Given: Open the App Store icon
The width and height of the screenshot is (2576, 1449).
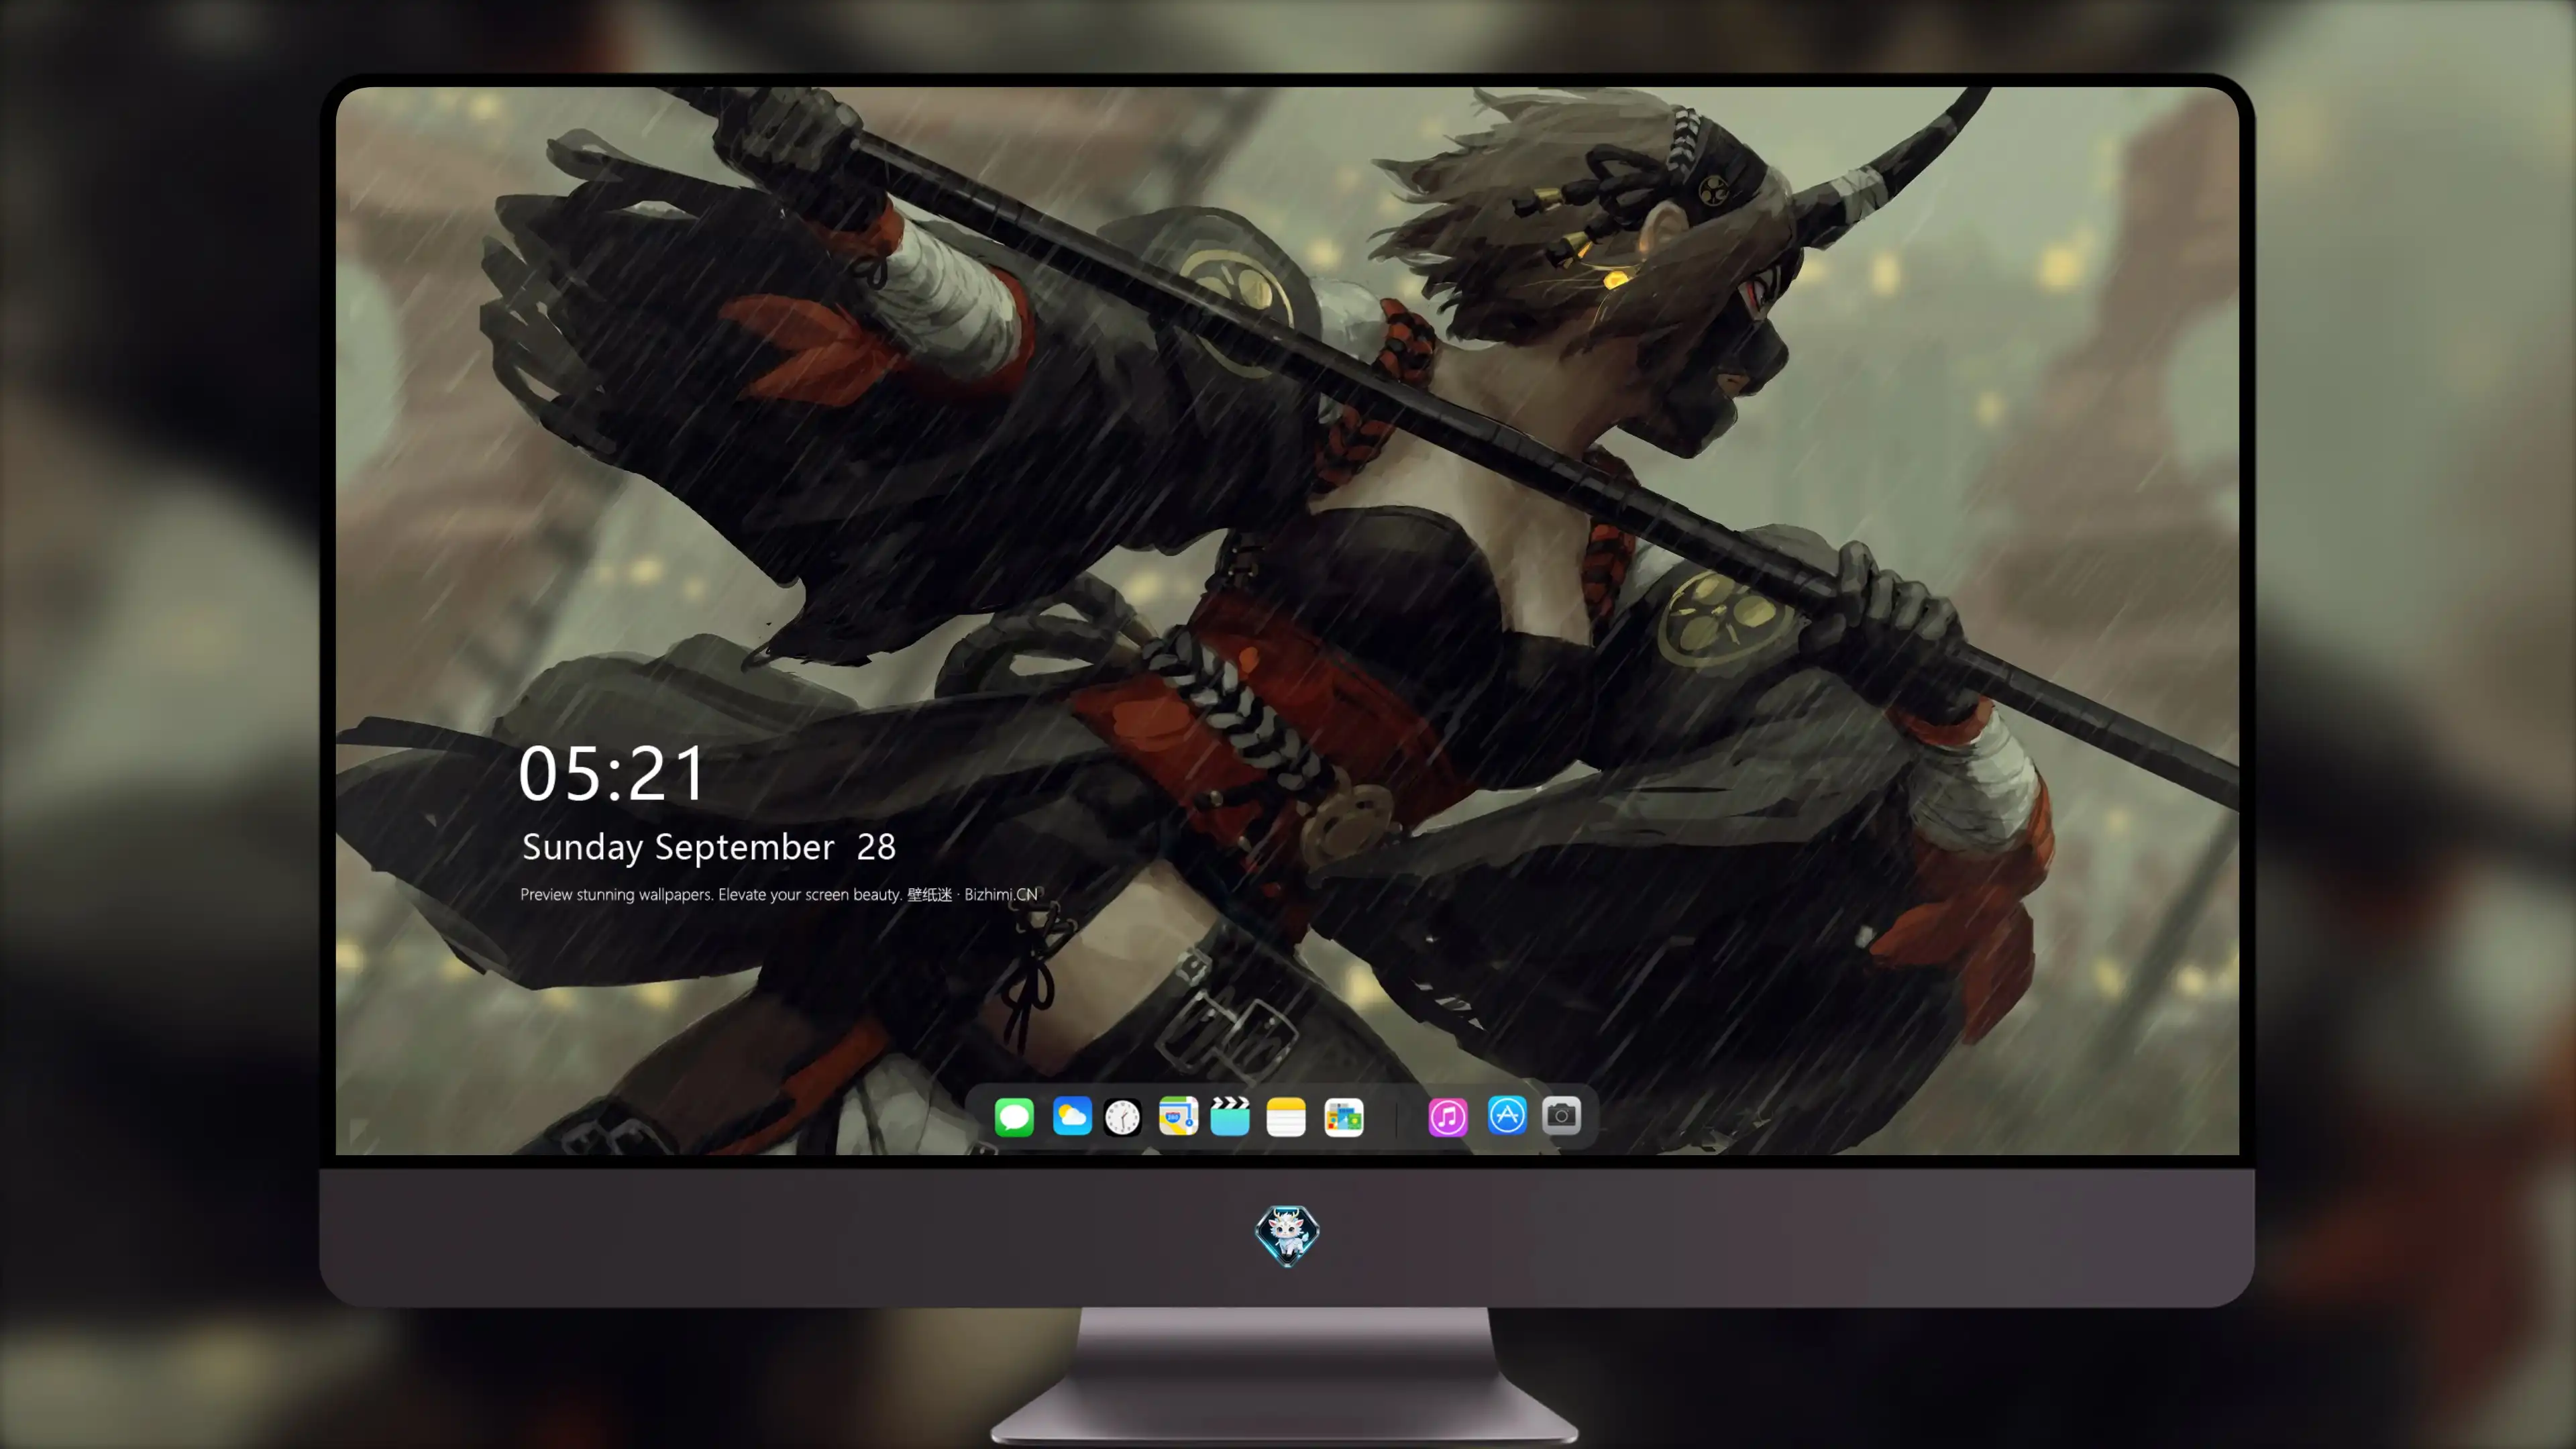Looking at the screenshot, I should [x=1507, y=1115].
